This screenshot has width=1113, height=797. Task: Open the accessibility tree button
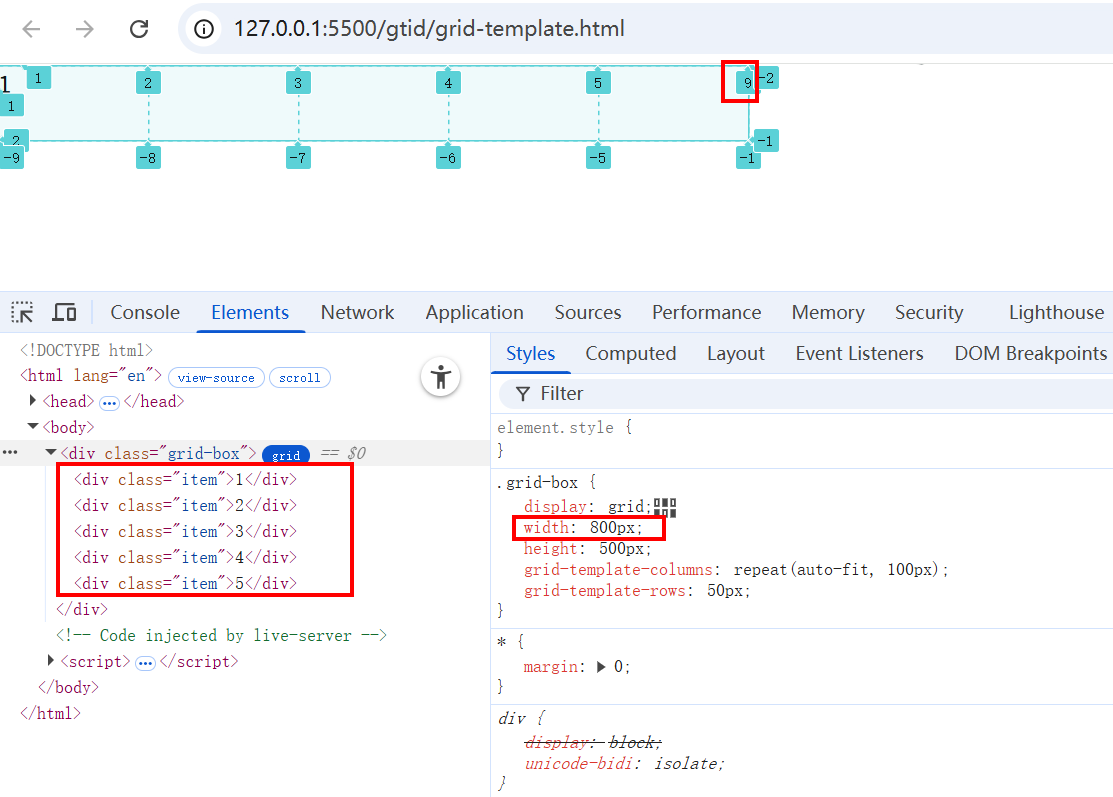[x=440, y=377]
